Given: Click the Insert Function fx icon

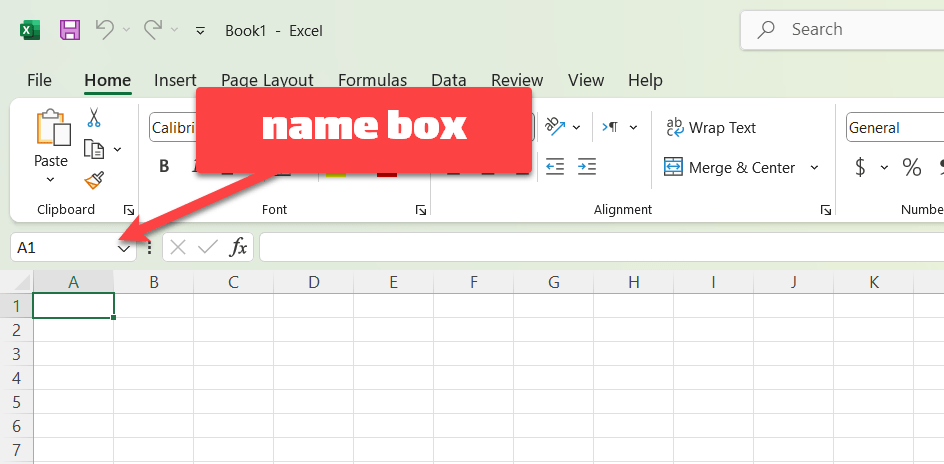Looking at the screenshot, I should 239,247.
